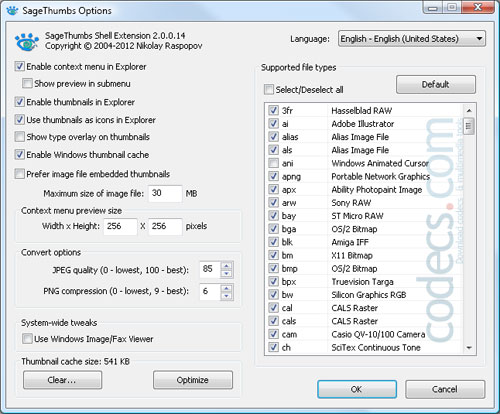The width and height of the screenshot is (500, 414).
Task: Click the SageThumbs eye icon in title bar
Action: [x=12, y=10]
